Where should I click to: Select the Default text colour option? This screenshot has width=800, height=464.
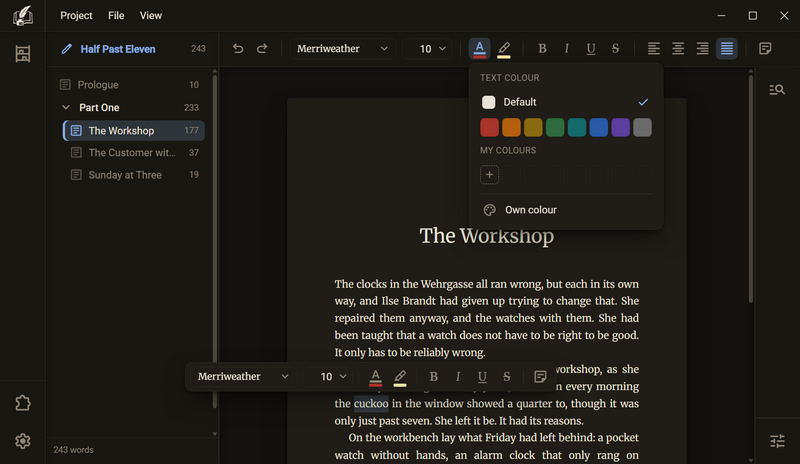pos(566,102)
